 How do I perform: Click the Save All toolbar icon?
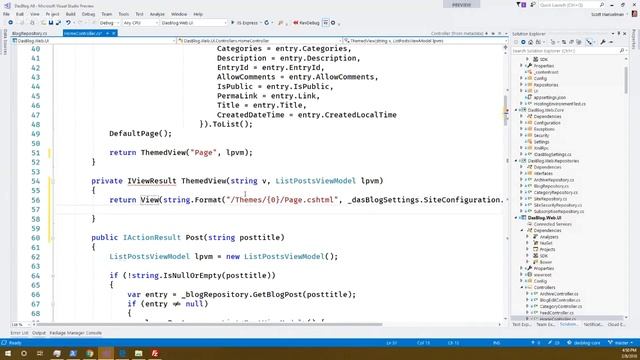coord(58,23)
